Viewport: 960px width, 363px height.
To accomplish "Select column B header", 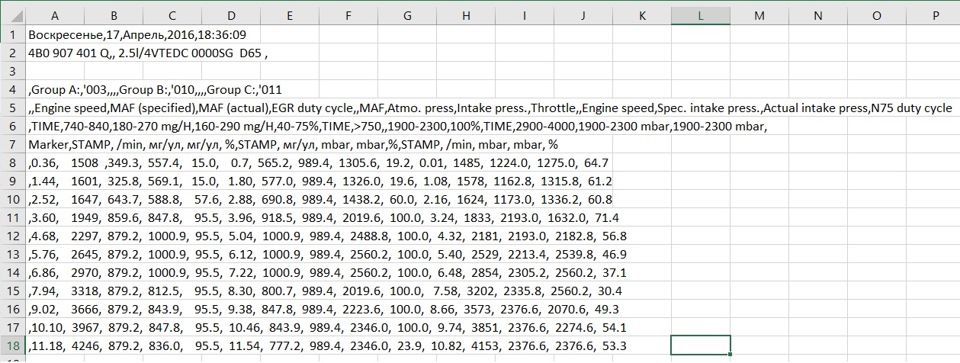I will coord(114,17).
